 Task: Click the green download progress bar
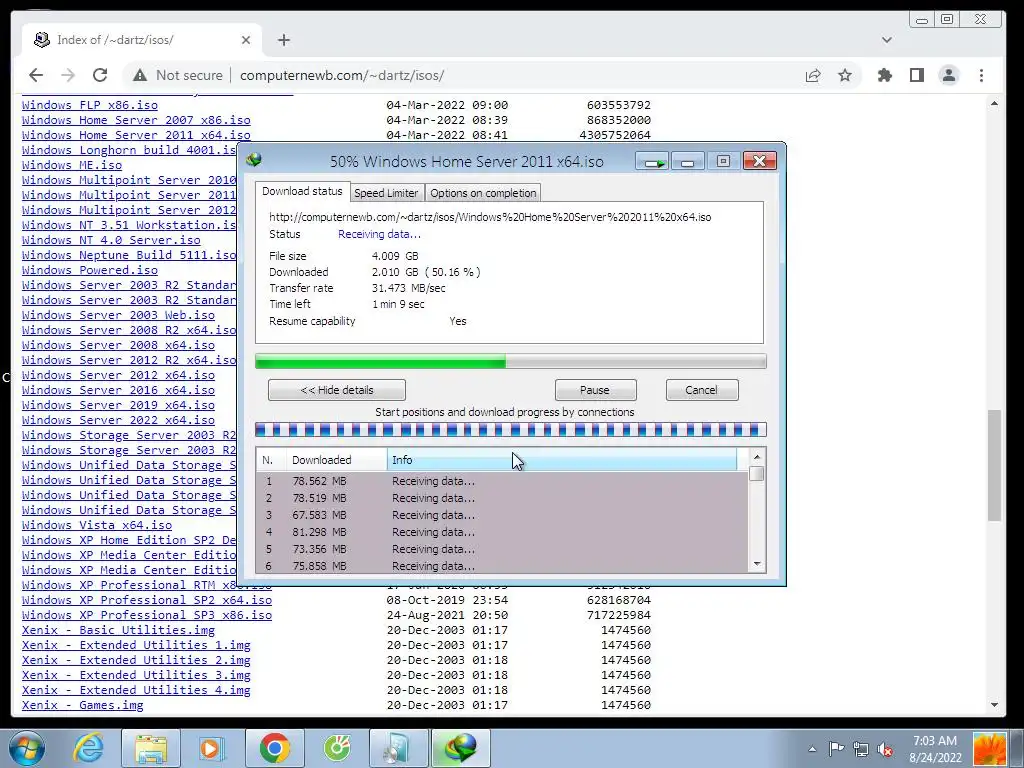pyautogui.click(x=511, y=361)
